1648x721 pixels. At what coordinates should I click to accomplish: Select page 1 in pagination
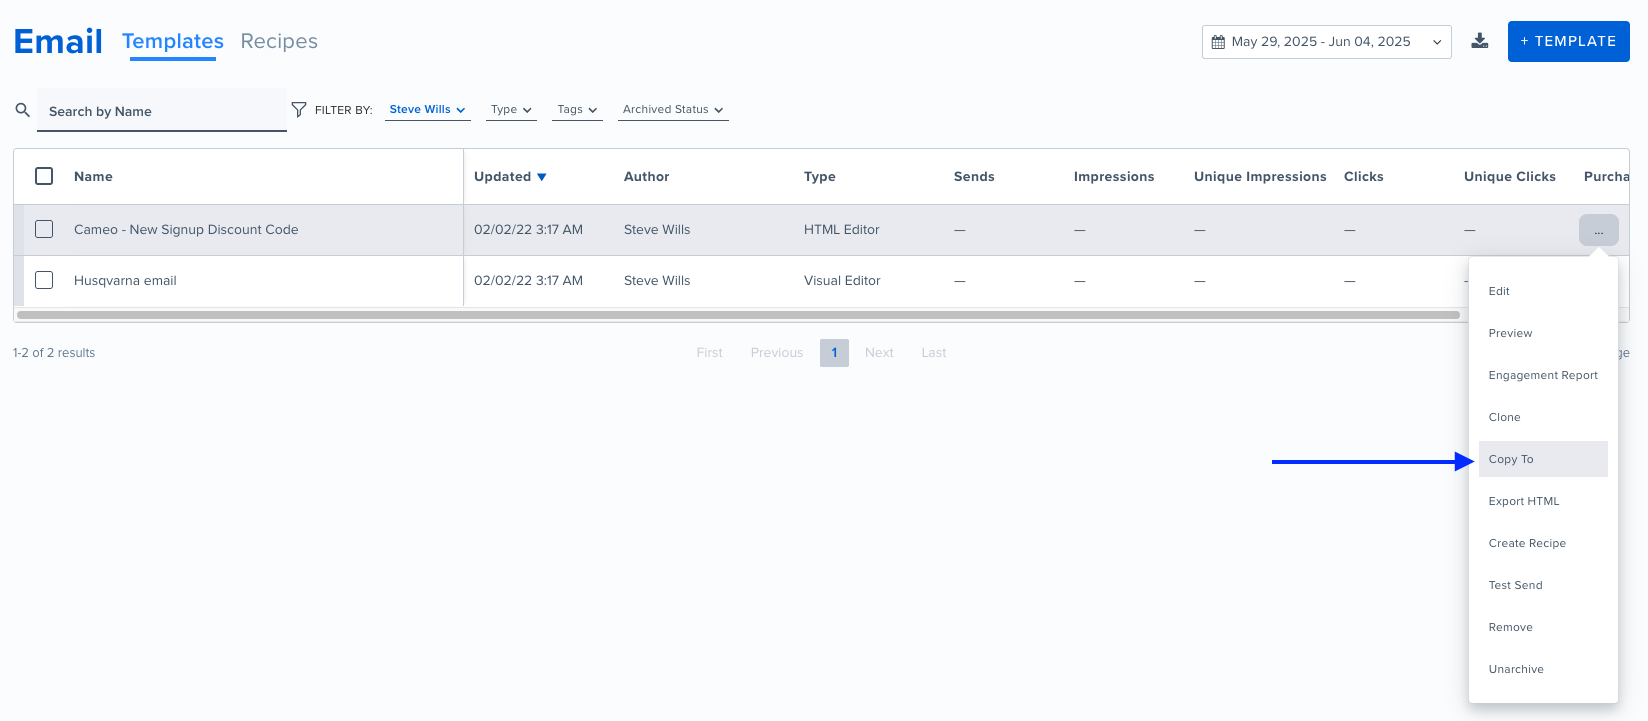[x=834, y=353]
